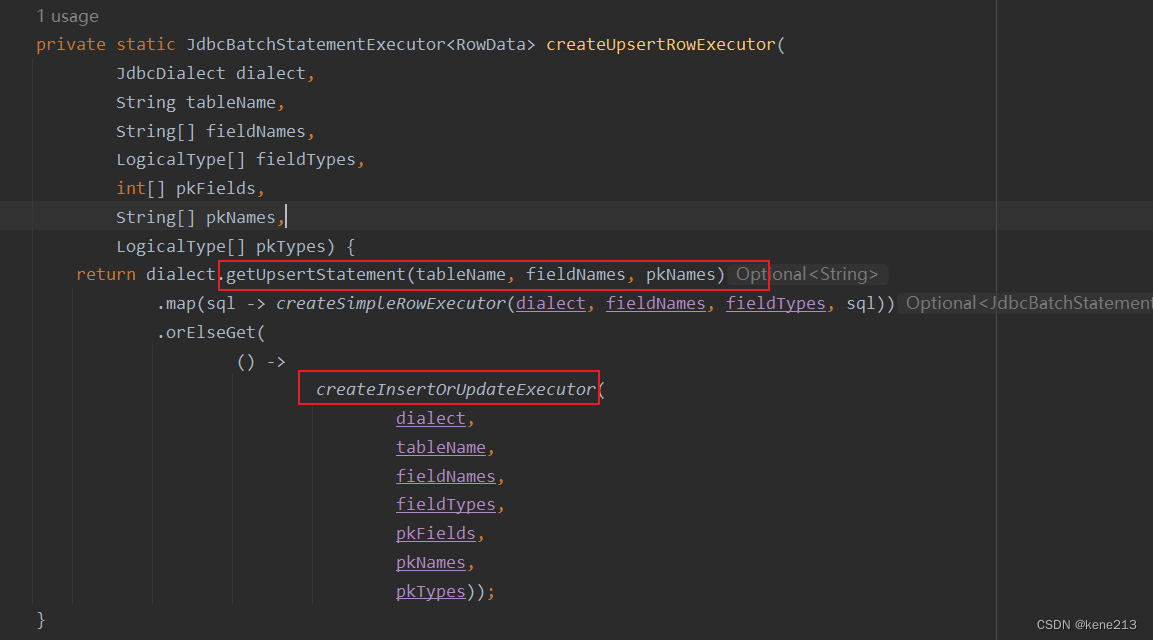This screenshot has height=640, width=1153.
Task: Click the sql lambda parameter in map
Action: (x=220, y=303)
